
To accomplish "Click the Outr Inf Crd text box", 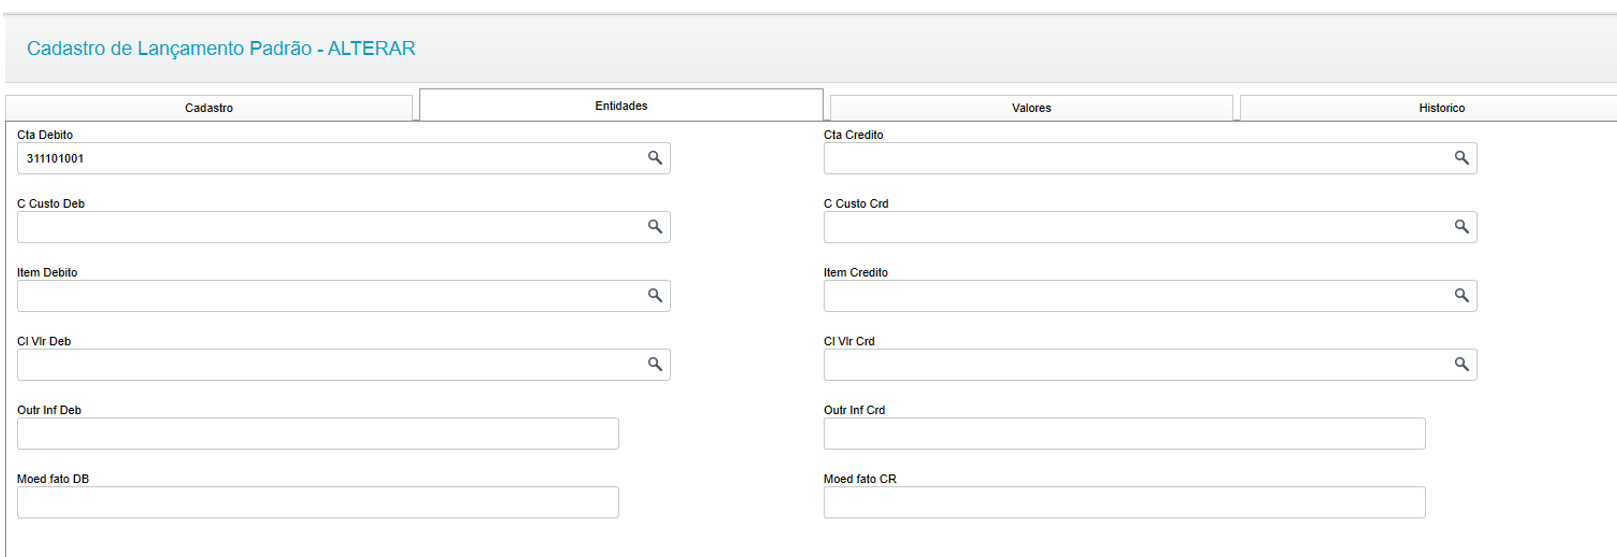I will coord(1125,434).
